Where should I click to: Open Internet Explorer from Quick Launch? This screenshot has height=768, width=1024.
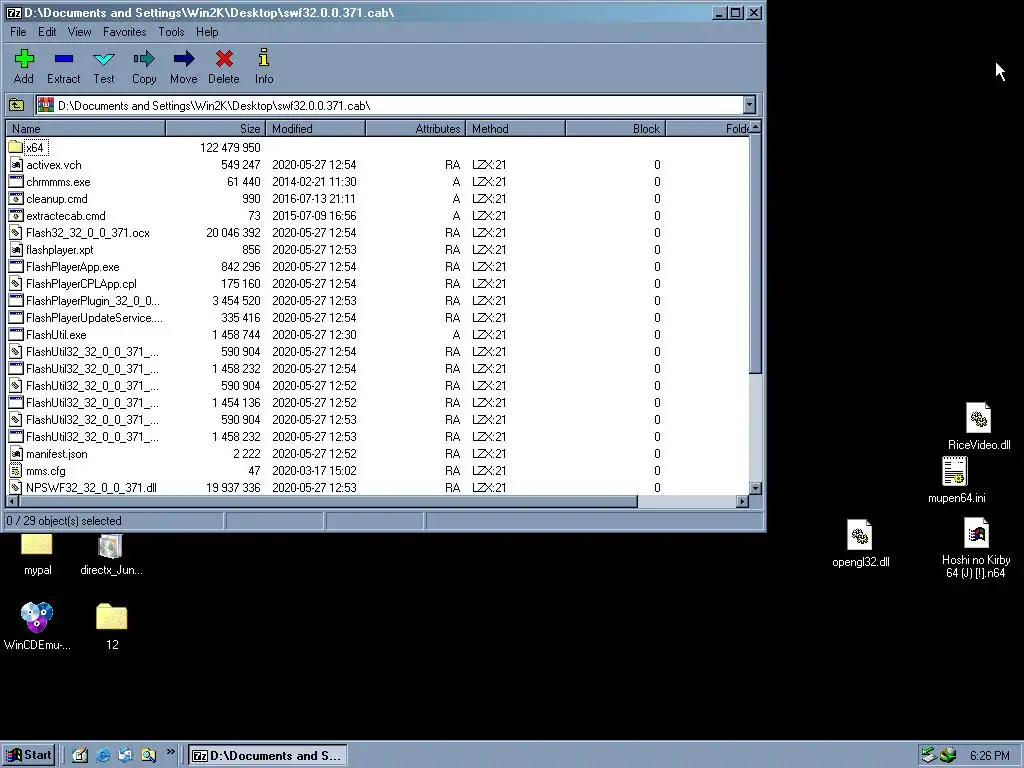103,756
